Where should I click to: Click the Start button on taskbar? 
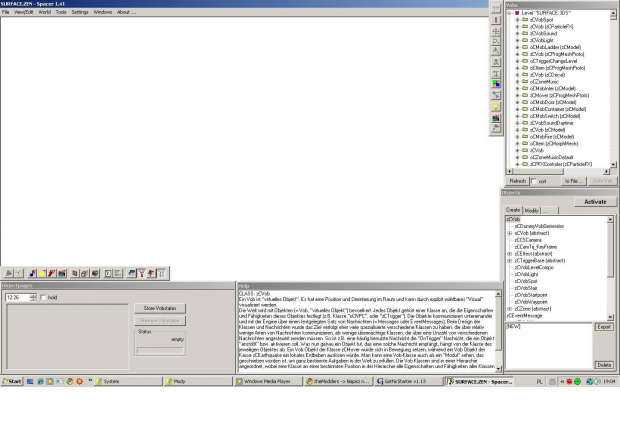point(12,381)
